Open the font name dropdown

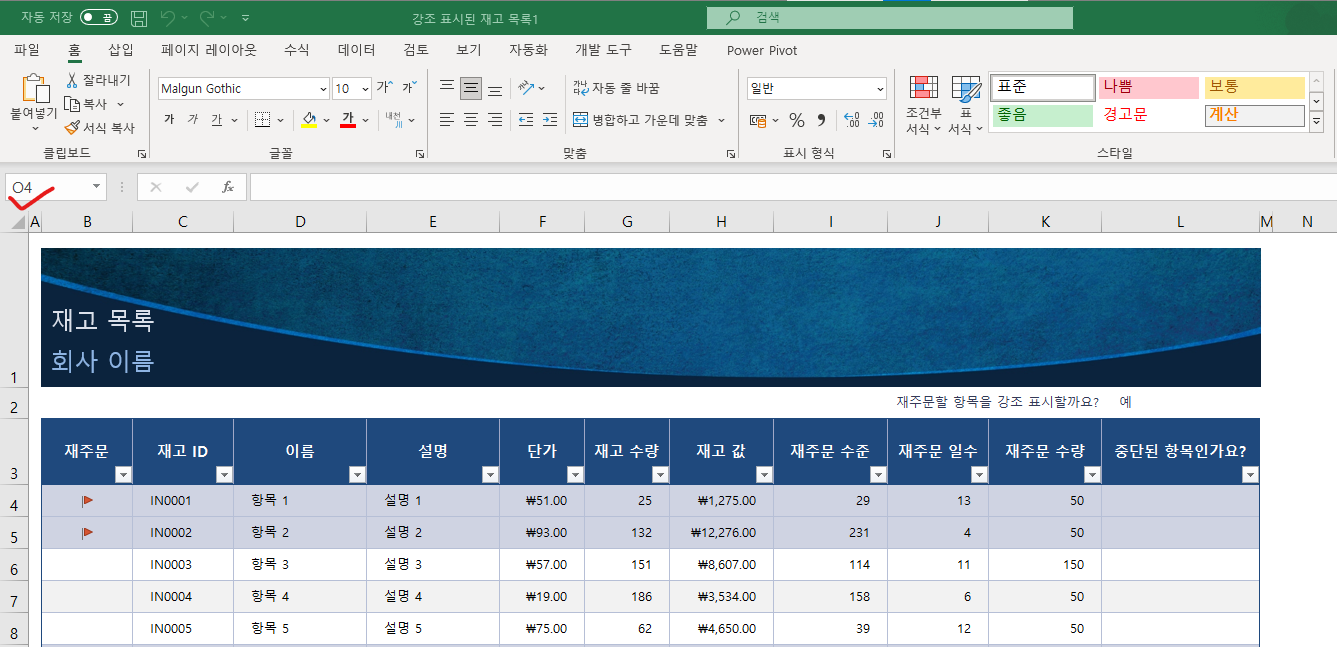pos(322,88)
